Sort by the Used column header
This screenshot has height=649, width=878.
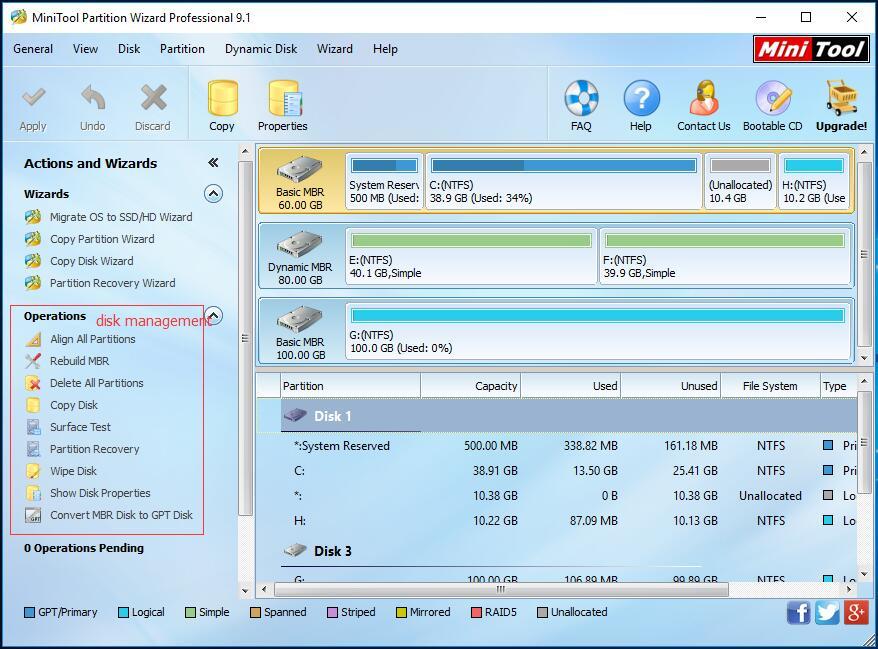pos(571,386)
